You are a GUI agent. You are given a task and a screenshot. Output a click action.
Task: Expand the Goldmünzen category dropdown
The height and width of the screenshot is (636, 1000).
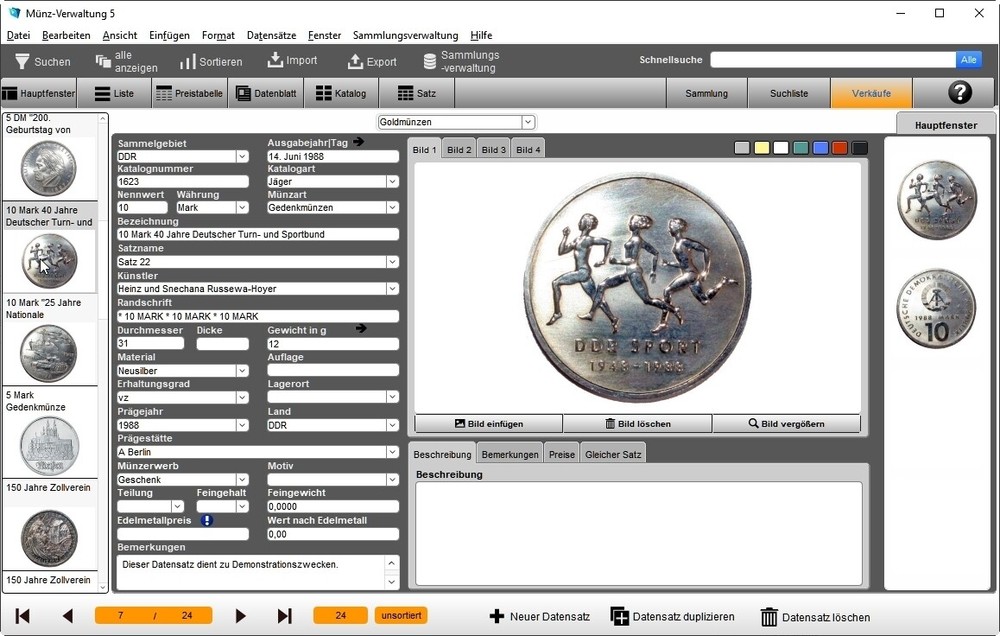tap(528, 120)
